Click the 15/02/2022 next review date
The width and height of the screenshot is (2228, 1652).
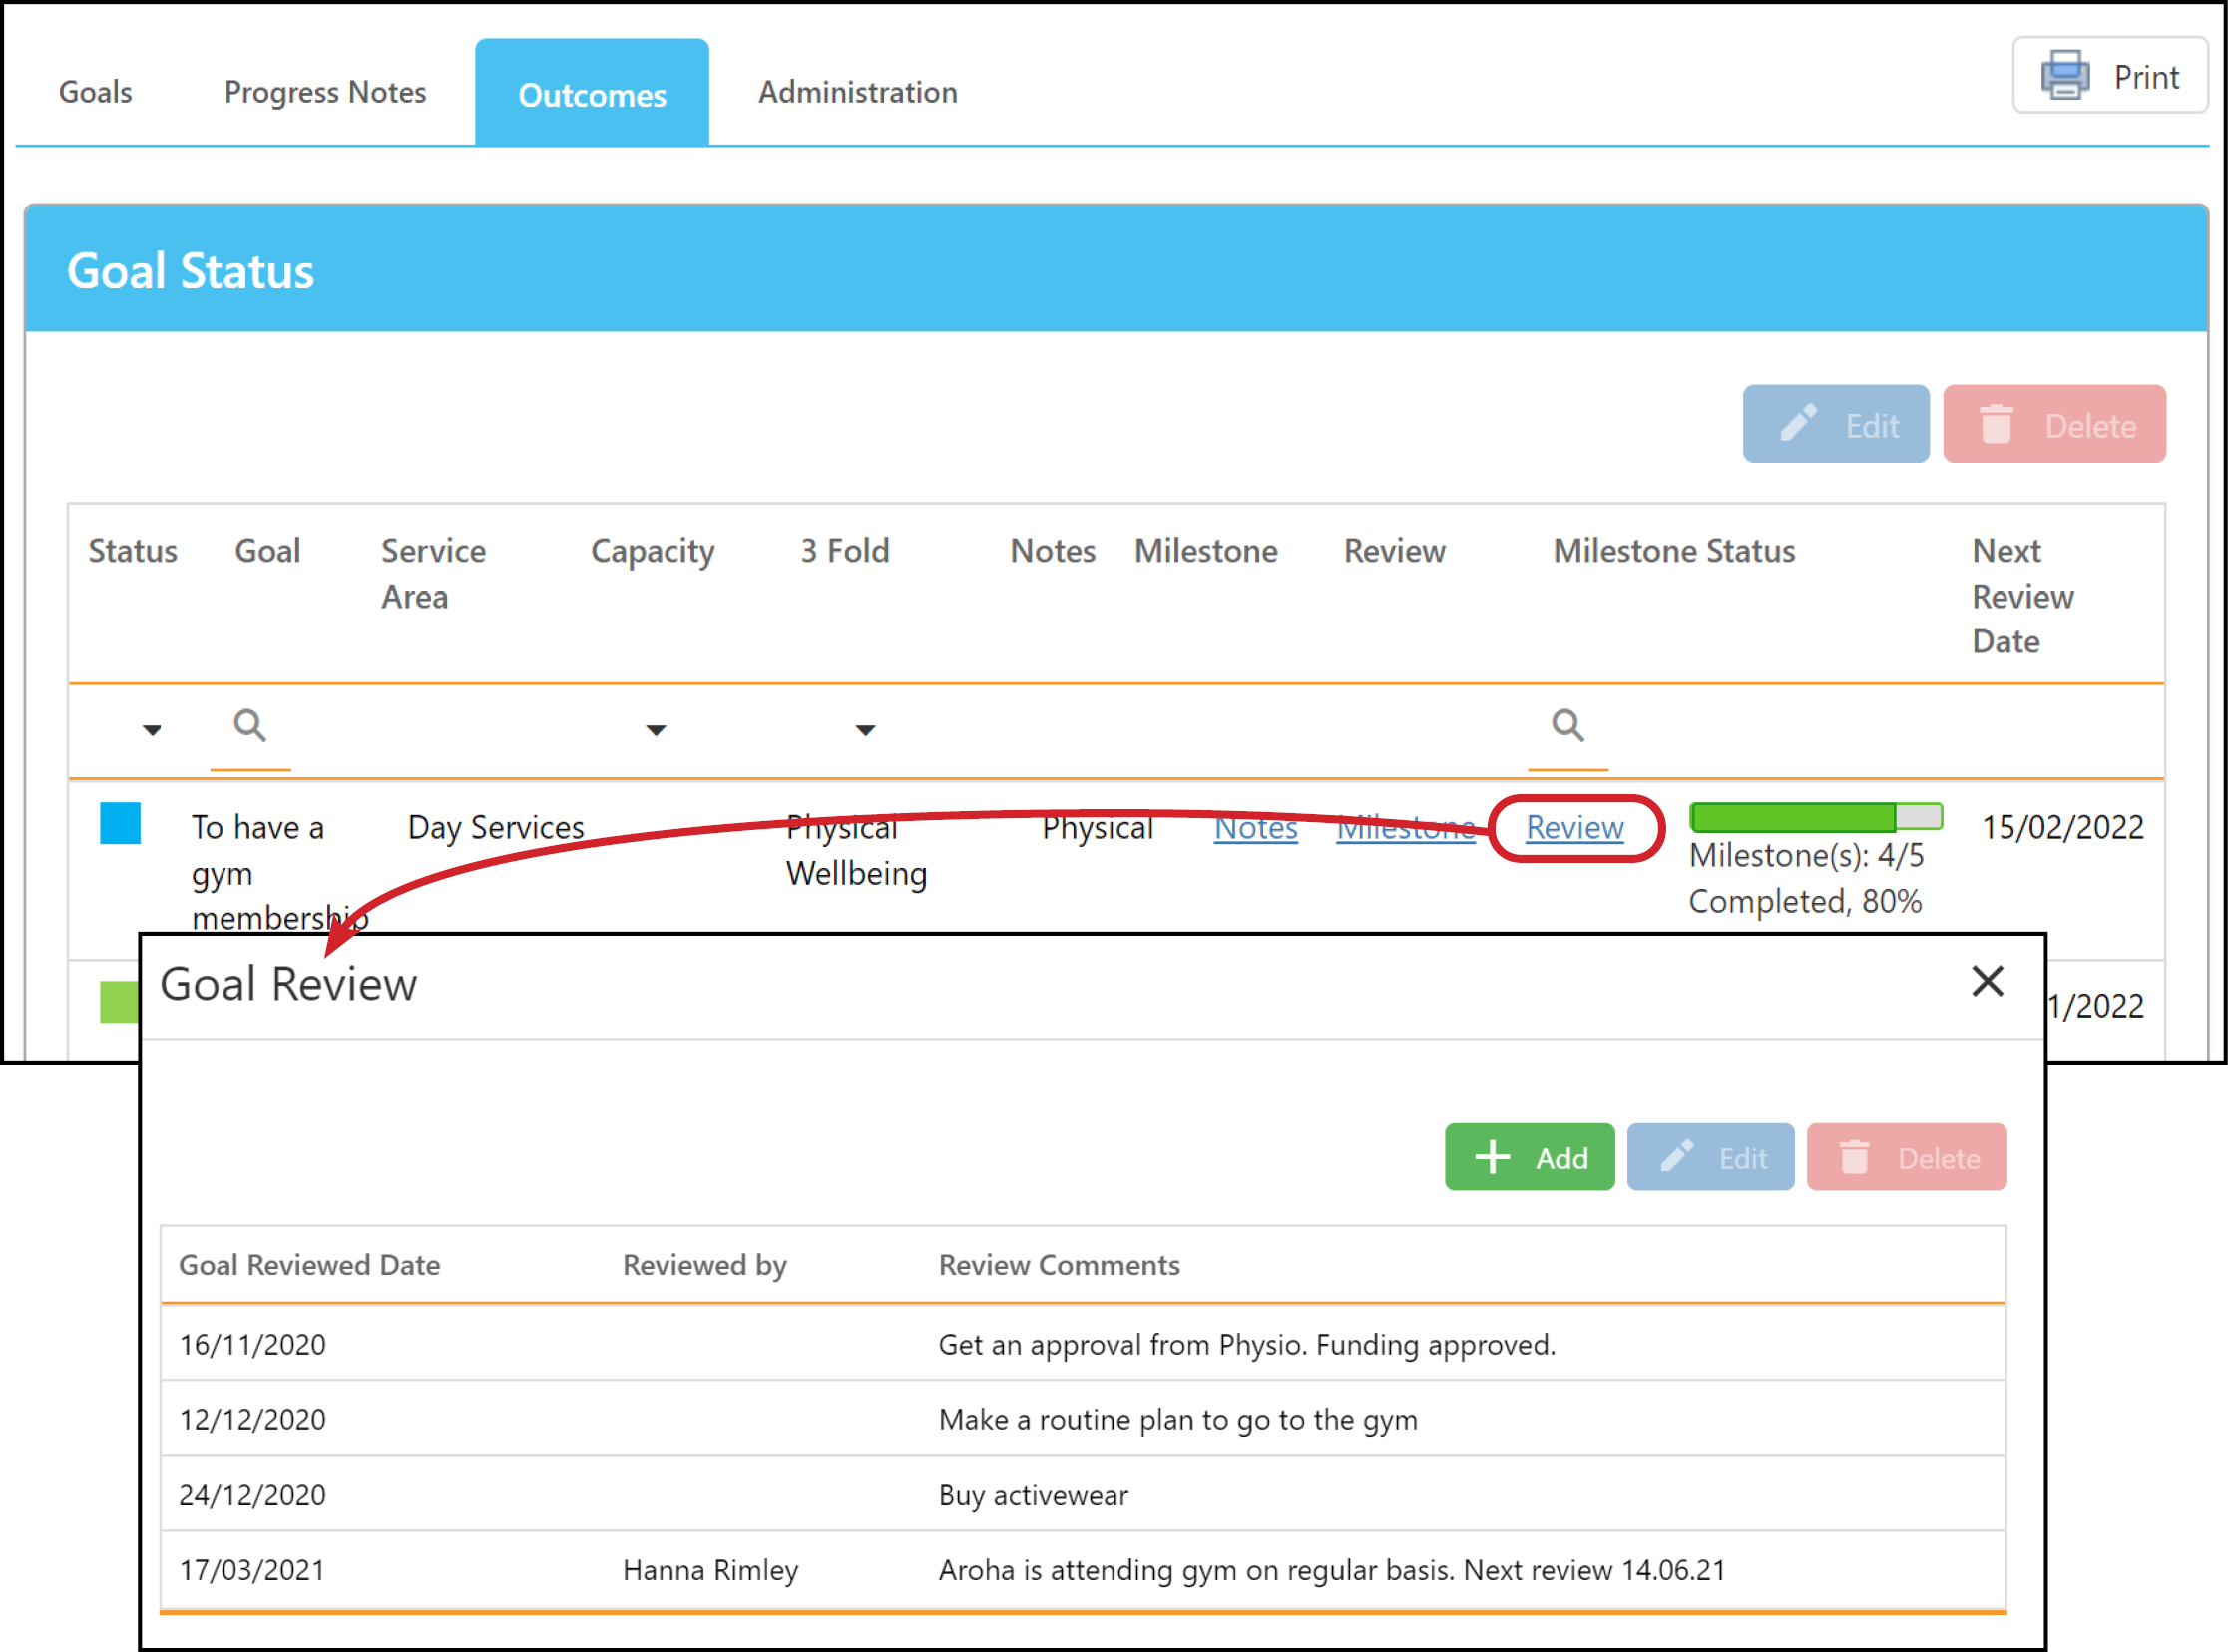click(x=2063, y=827)
